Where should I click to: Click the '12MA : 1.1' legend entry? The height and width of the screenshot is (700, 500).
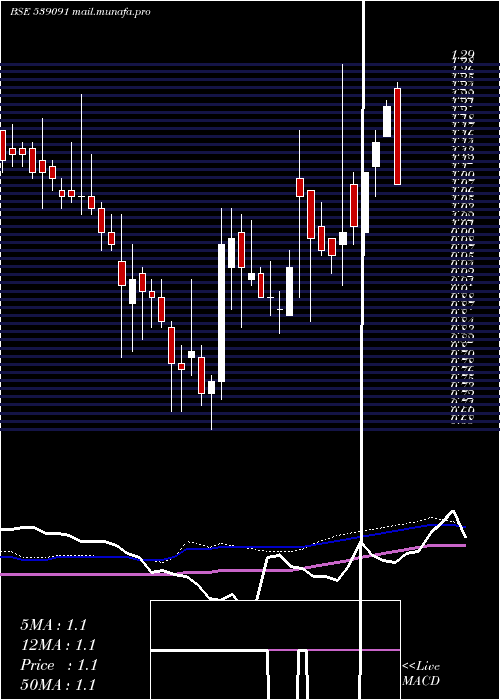point(58,645)
